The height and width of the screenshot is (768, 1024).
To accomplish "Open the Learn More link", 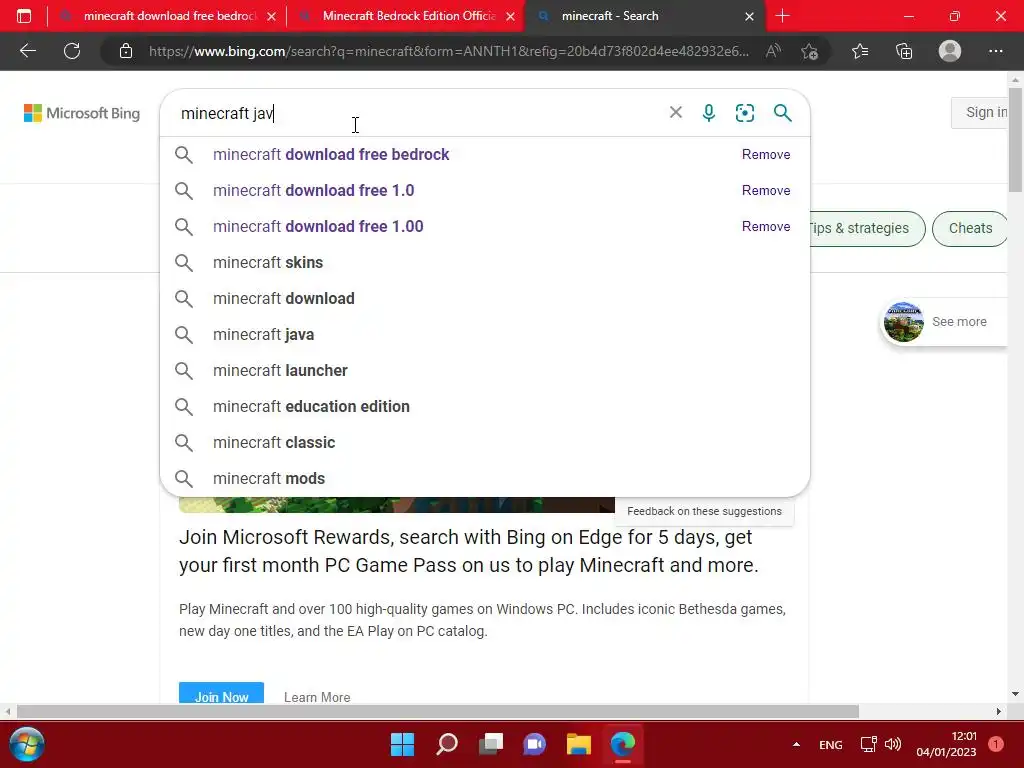I will point(317,697).
